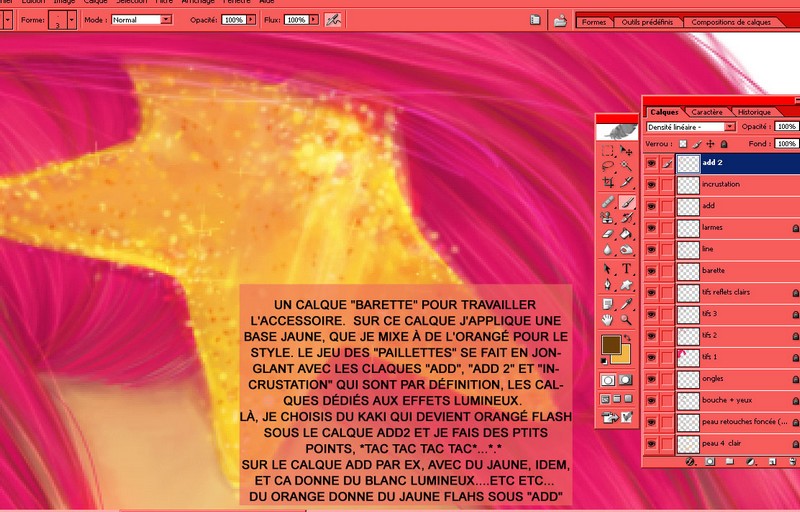The height and width of the screenshot is (512, 800).
Task: Select the Blur (water drop) tool
Action: pos(607,250)
